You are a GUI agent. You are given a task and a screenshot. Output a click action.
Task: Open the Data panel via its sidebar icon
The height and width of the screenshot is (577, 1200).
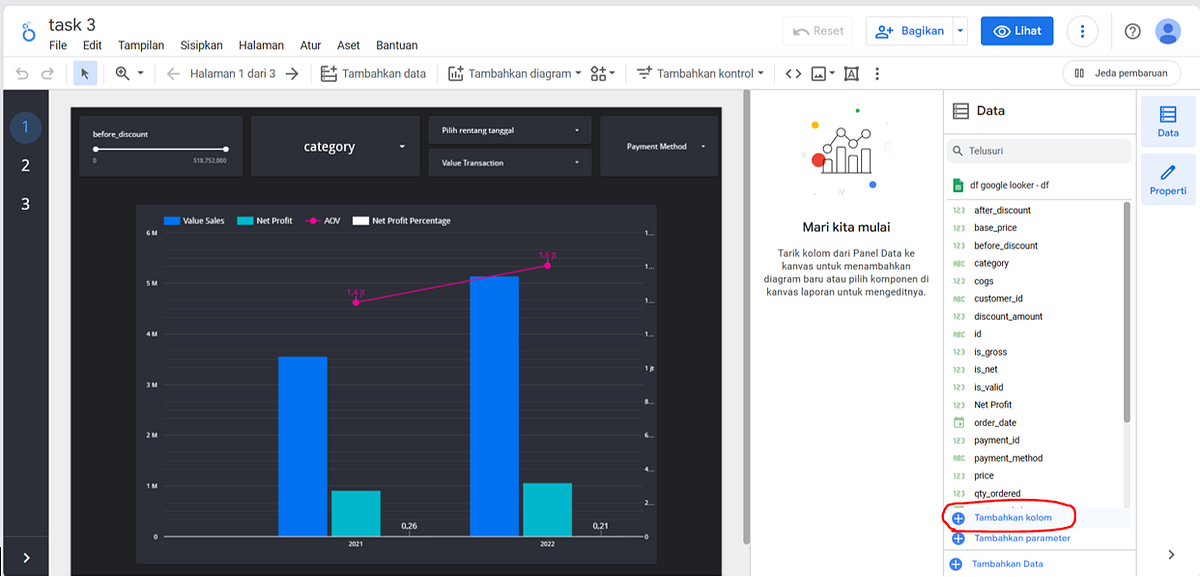click(1168, 120)
